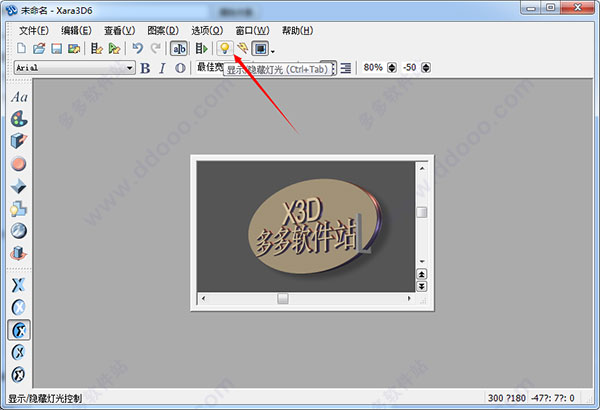The image size is (600, 410).
Task: Minimize the Xara3D6 window
Action: (x=532, y=7)
